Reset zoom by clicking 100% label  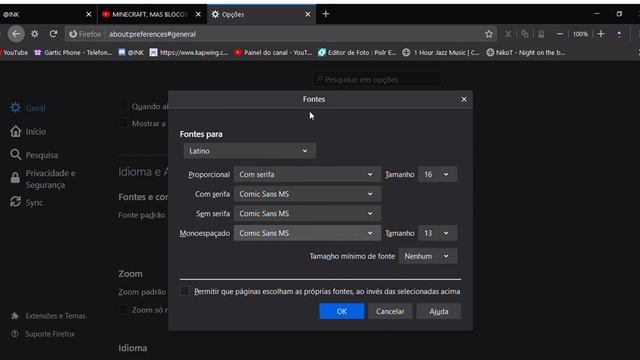pos(580,34)
